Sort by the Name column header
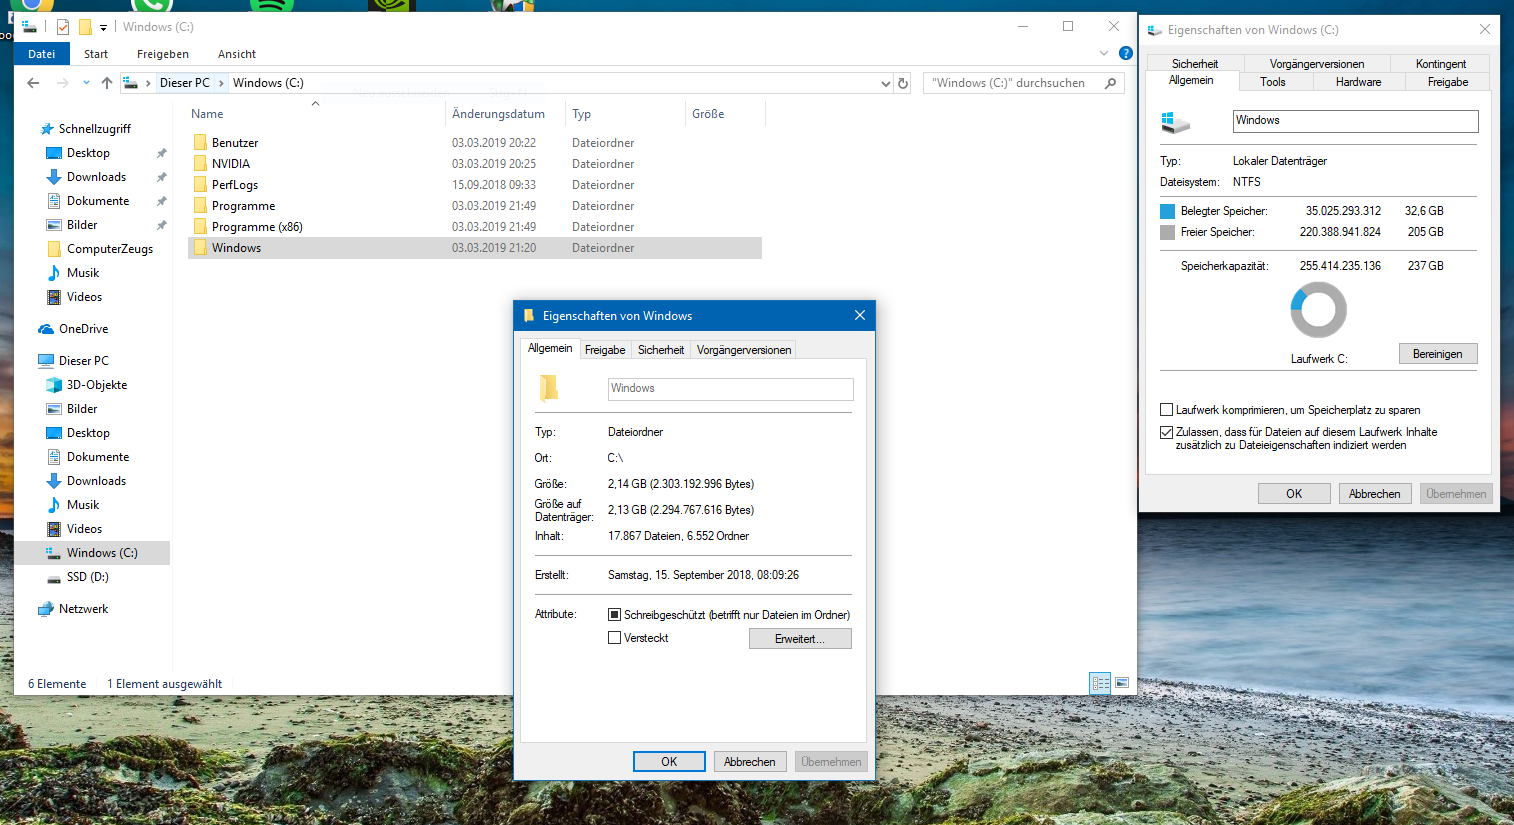The height and width of the screenshot is (825, 1514). click(208, 114)
